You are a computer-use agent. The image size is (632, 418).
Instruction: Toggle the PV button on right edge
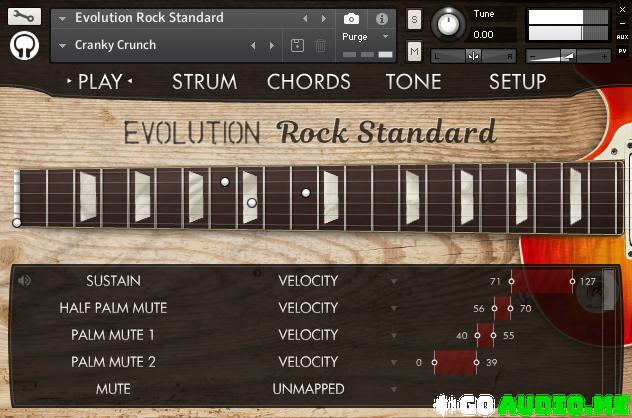[622, 52]
